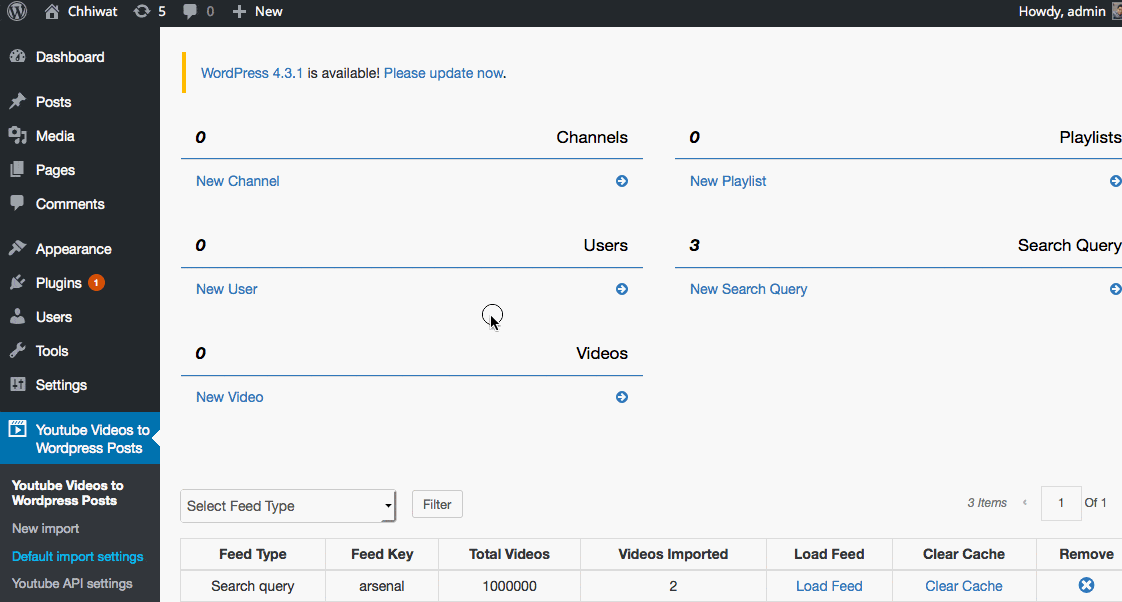Click the Please update now link

(444, 73)
